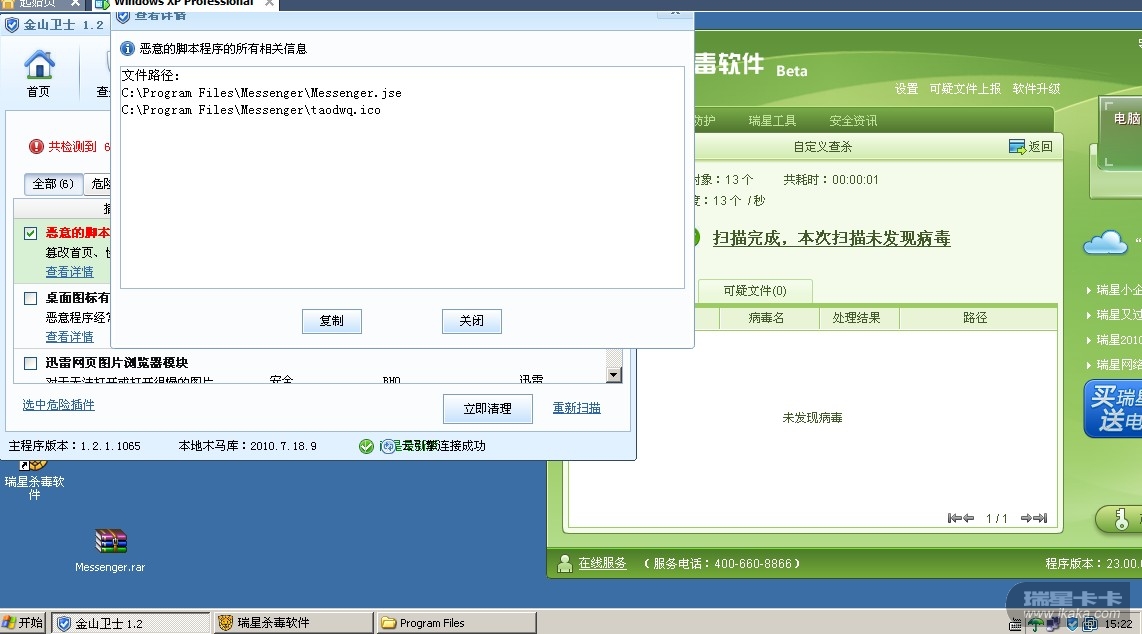Click the person icon beside 在线服务
The image size is (1142, 634).
[564, 563]
